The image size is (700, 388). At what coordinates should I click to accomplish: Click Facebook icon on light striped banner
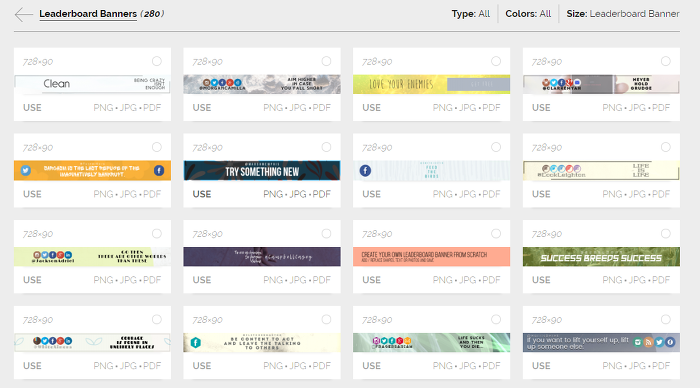[365, 171]
